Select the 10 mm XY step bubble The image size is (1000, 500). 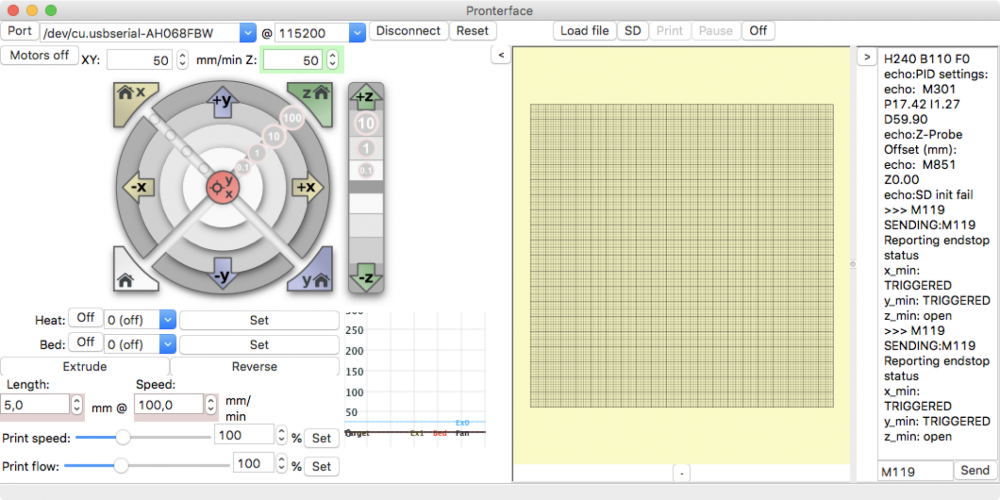point(274,136)
